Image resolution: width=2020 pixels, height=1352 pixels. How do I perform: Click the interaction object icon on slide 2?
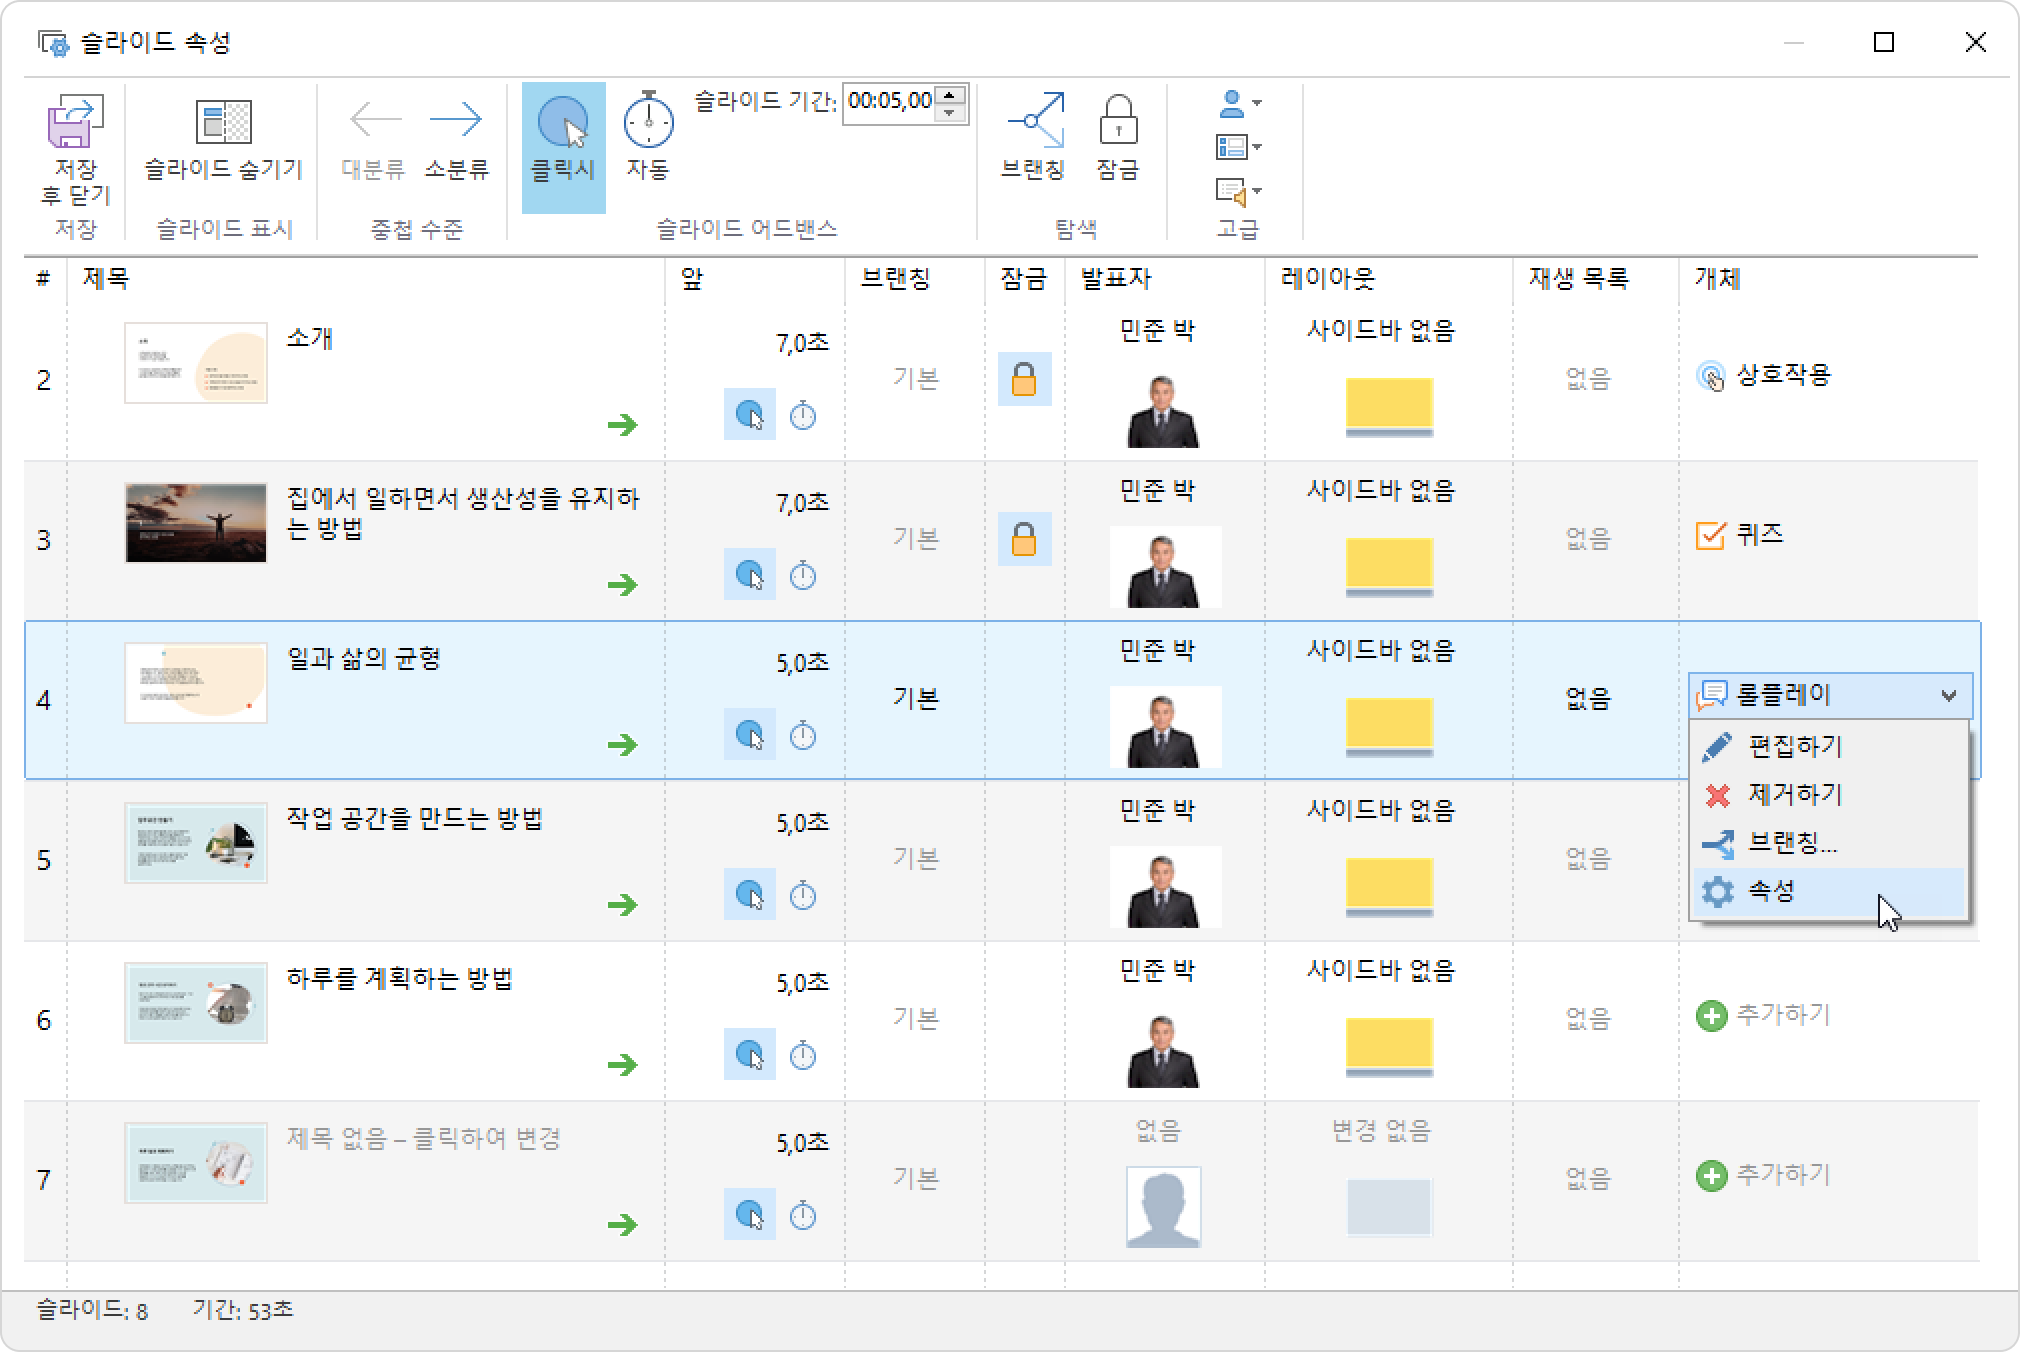click(x=1711, y=377)
